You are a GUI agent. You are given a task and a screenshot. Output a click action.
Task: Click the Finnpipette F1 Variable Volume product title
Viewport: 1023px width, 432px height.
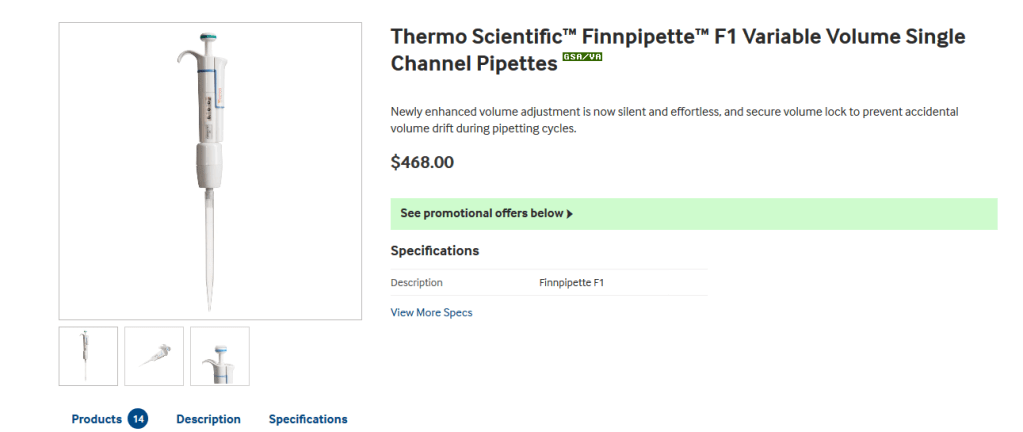677,50
